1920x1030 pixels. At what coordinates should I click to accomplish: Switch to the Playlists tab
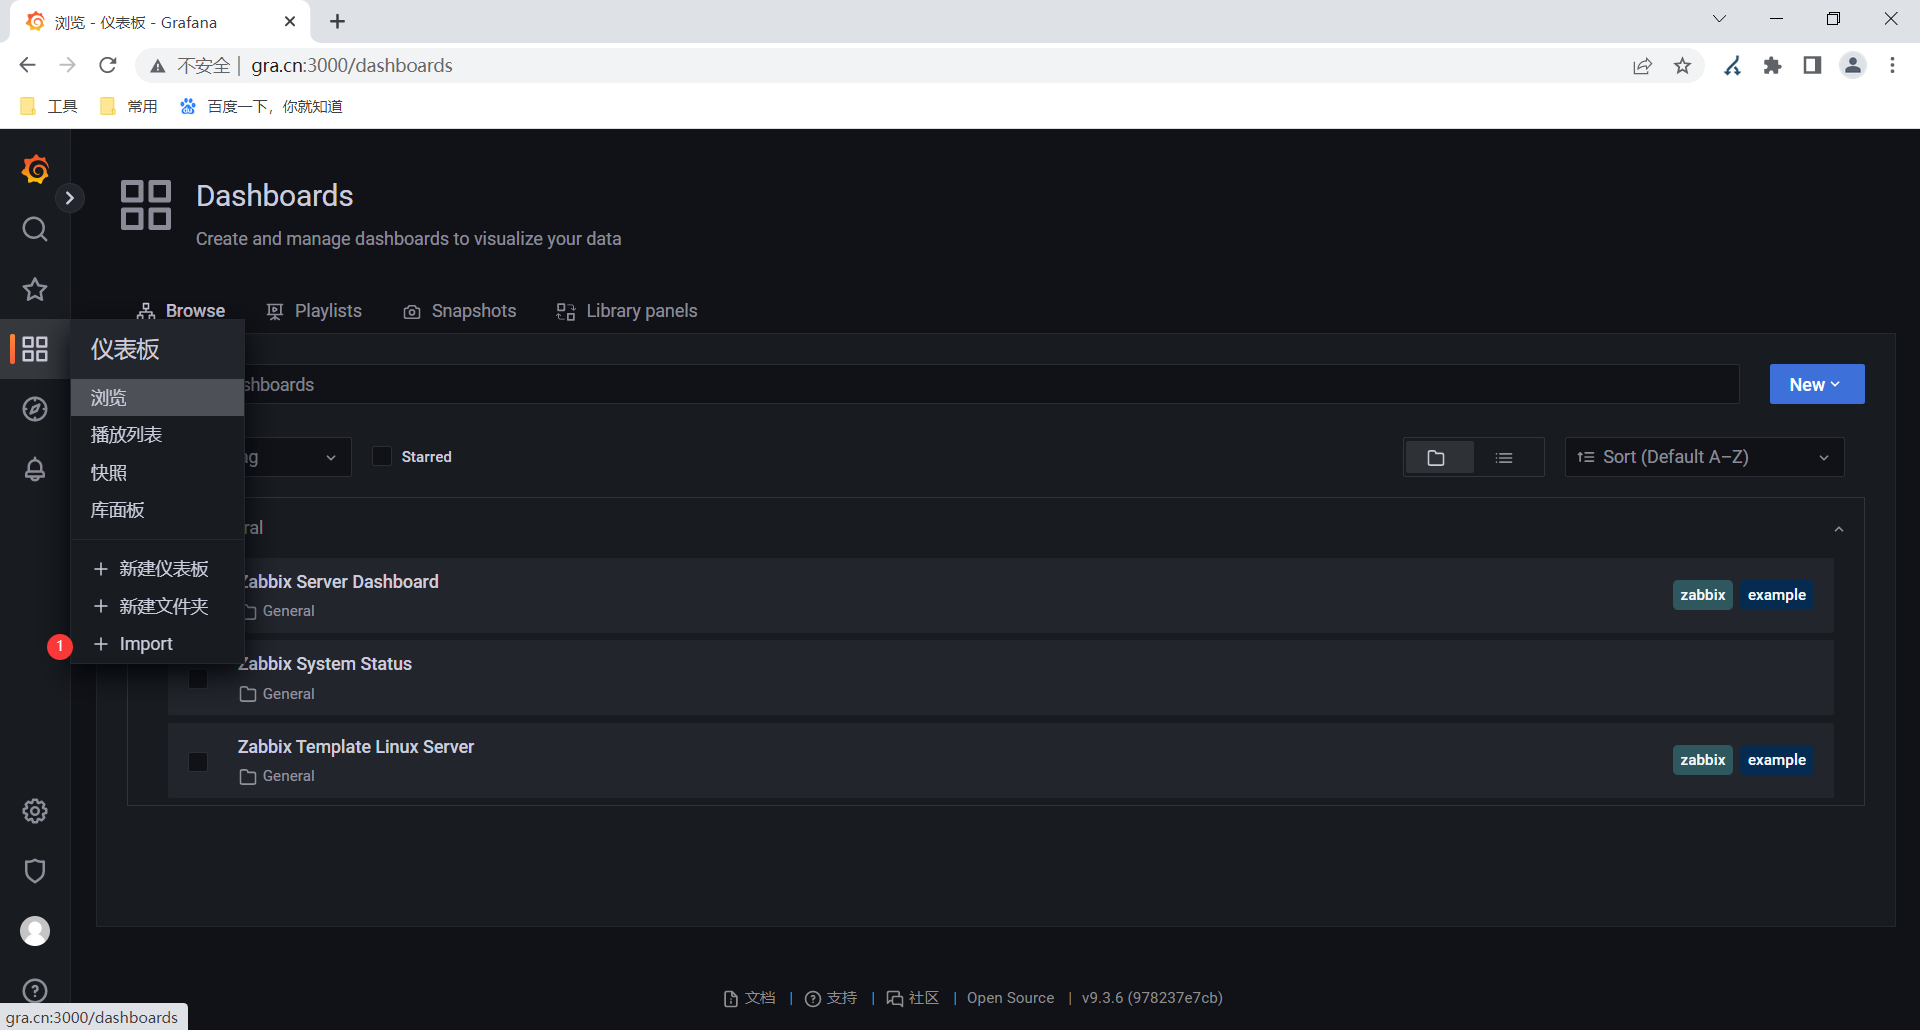314,311
